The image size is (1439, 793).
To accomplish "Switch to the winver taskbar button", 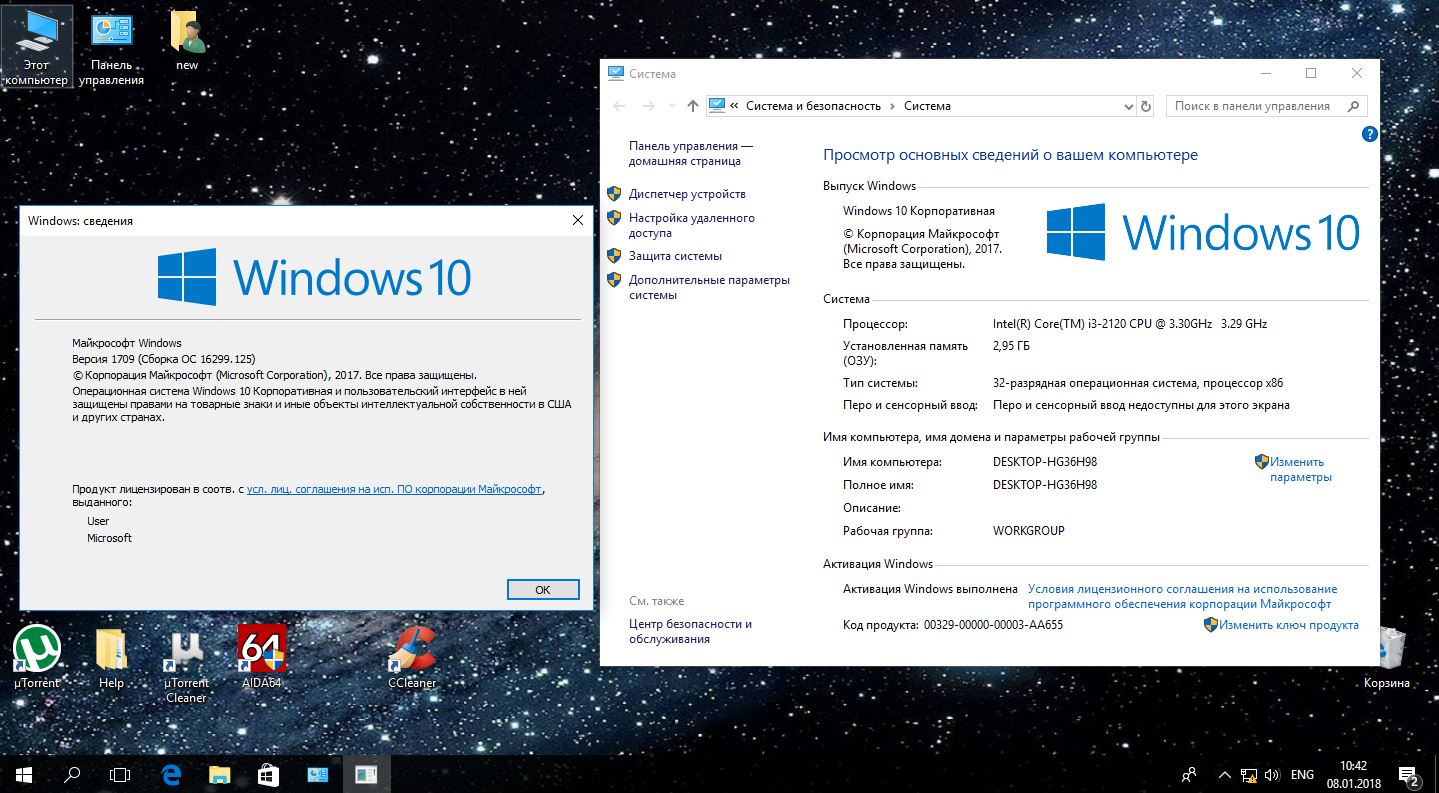I will [366, 774].
